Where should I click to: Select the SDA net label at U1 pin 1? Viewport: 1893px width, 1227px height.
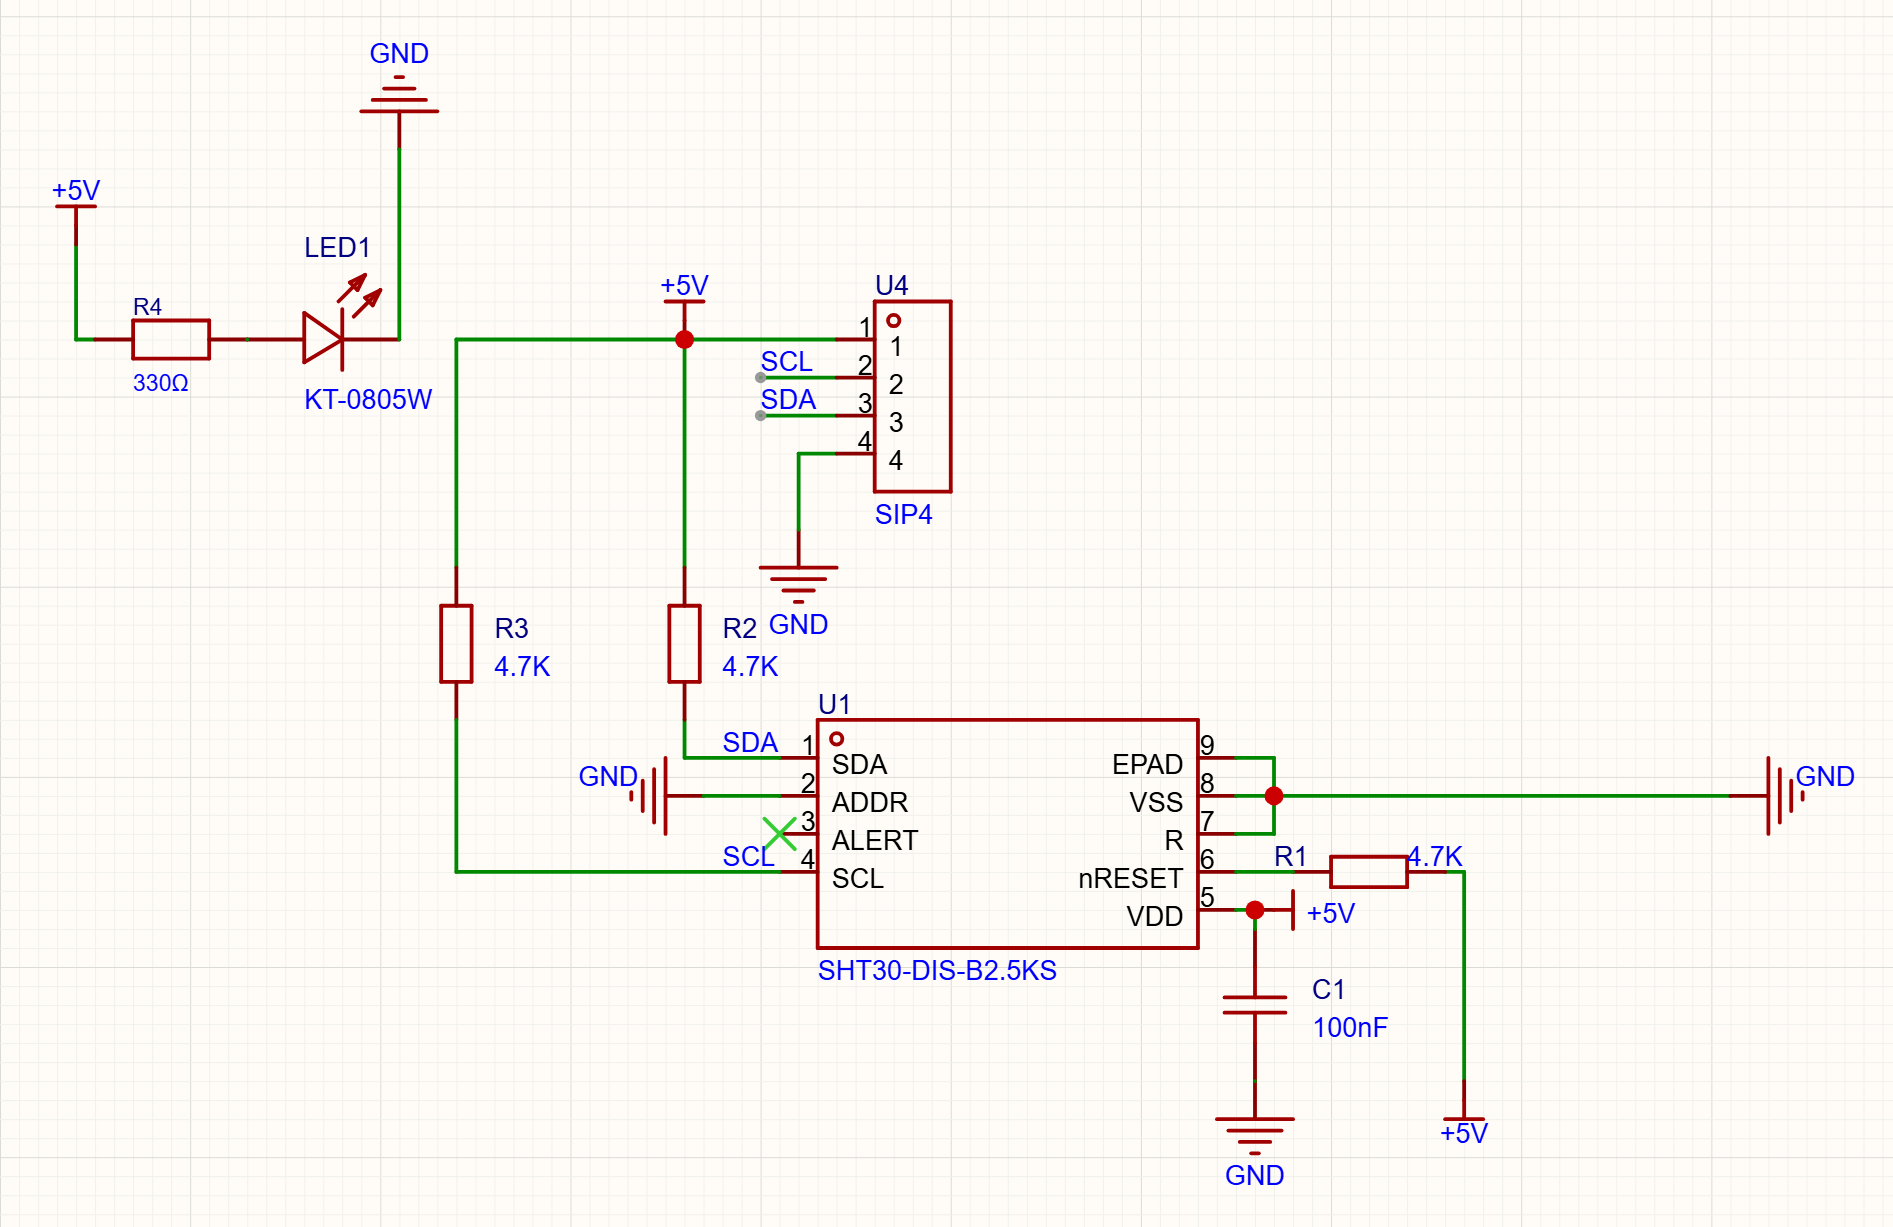(750, 742)
